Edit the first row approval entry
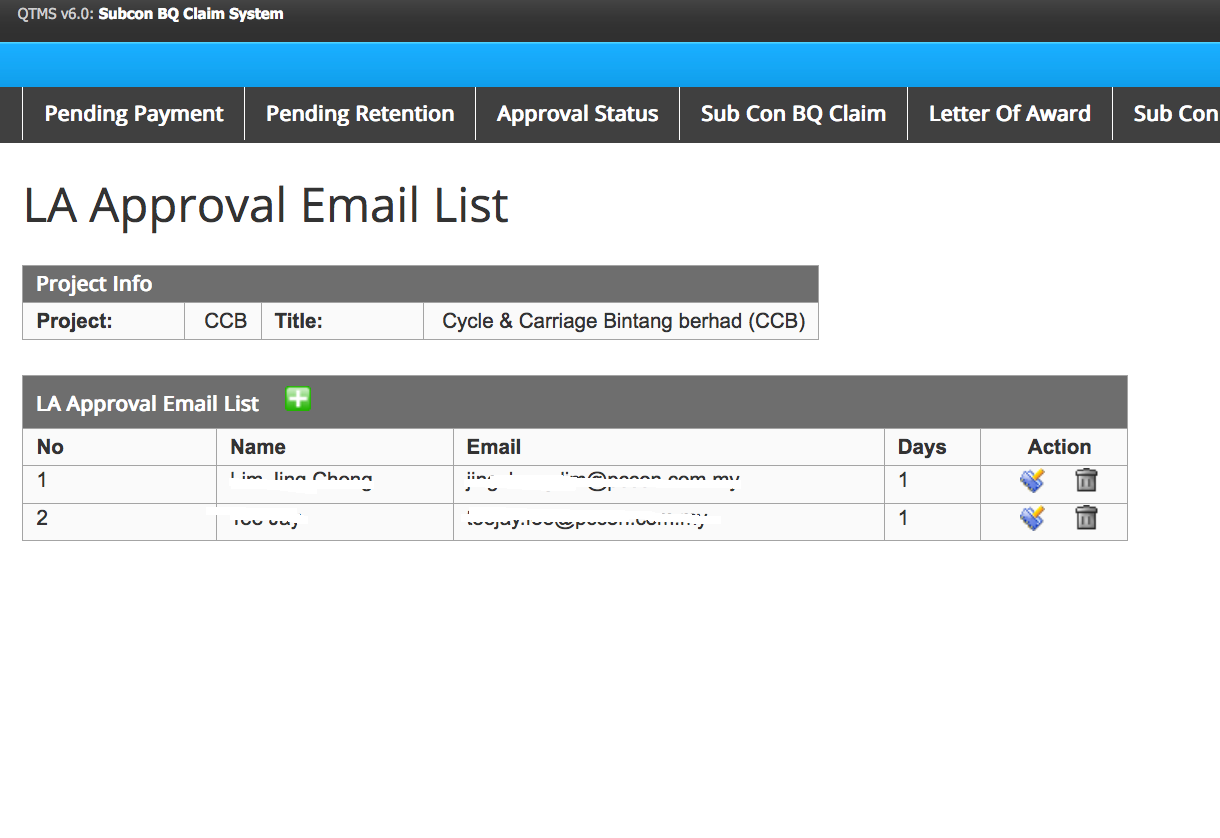This screenshot has width=1220, height=838. pos(1032,481)
